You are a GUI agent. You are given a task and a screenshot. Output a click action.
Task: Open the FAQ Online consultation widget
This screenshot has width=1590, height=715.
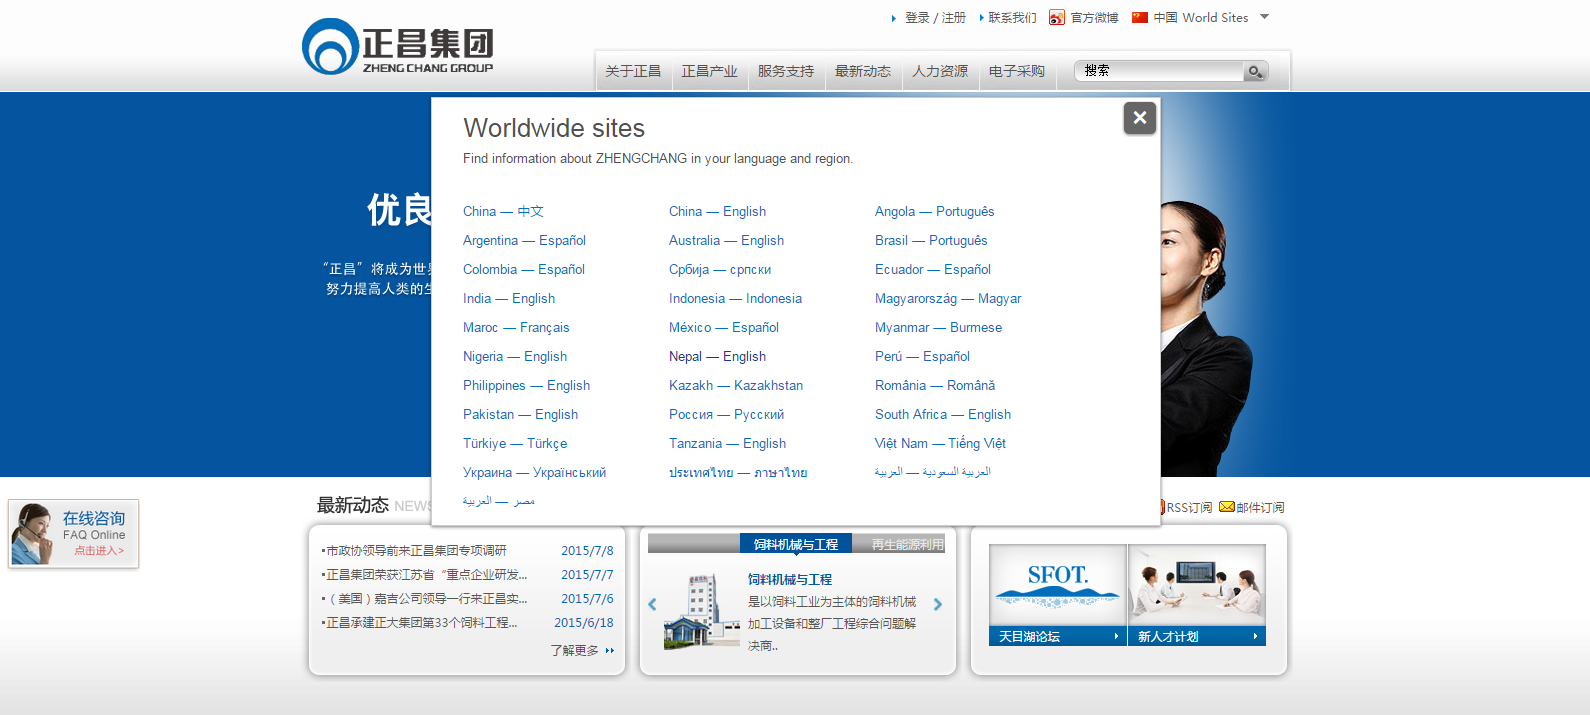[74, 534]
